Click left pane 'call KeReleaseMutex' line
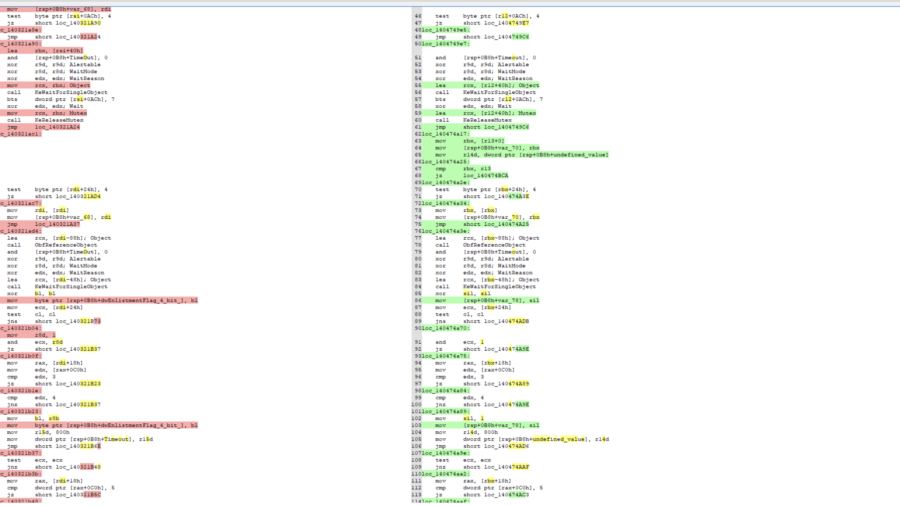 click(x=45, y=120)
